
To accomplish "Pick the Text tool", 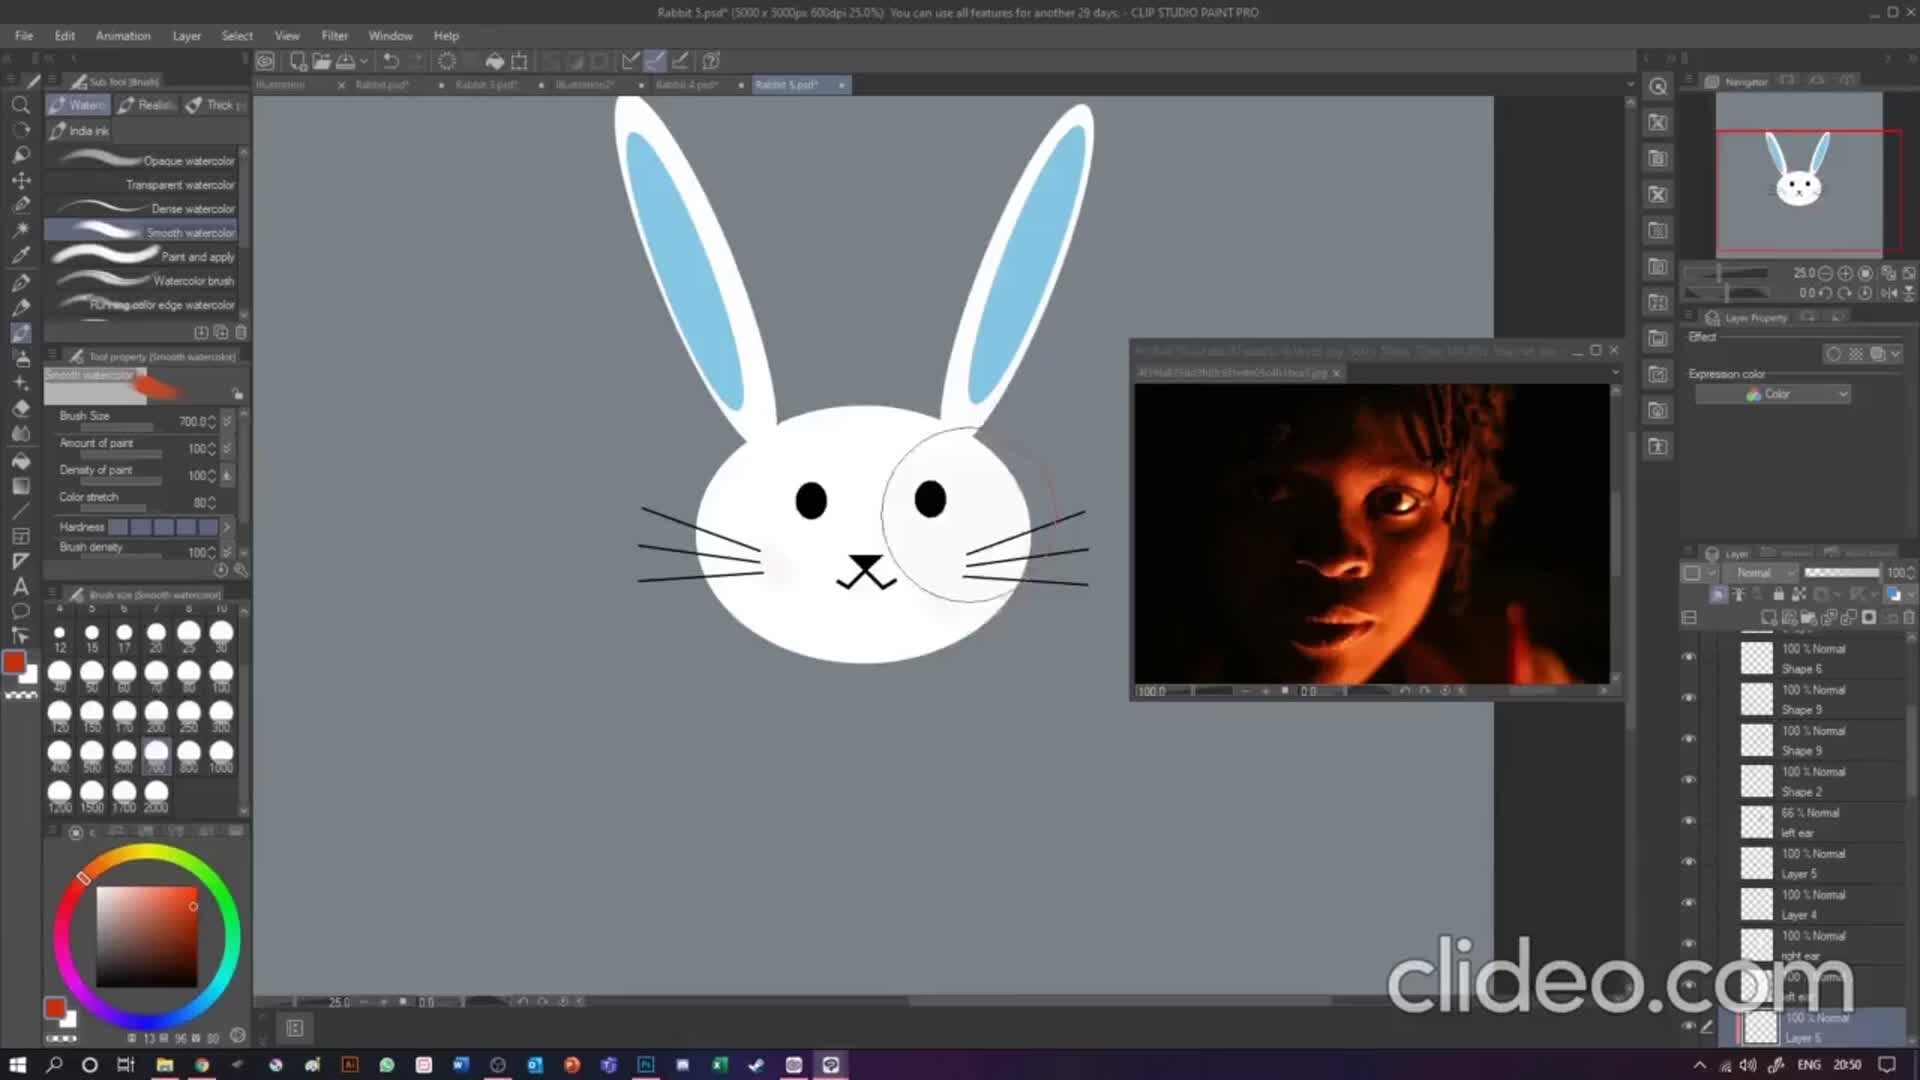I will click(x=21, y=587).
